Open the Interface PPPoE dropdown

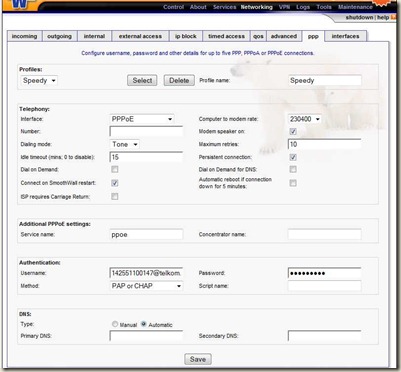142,119
